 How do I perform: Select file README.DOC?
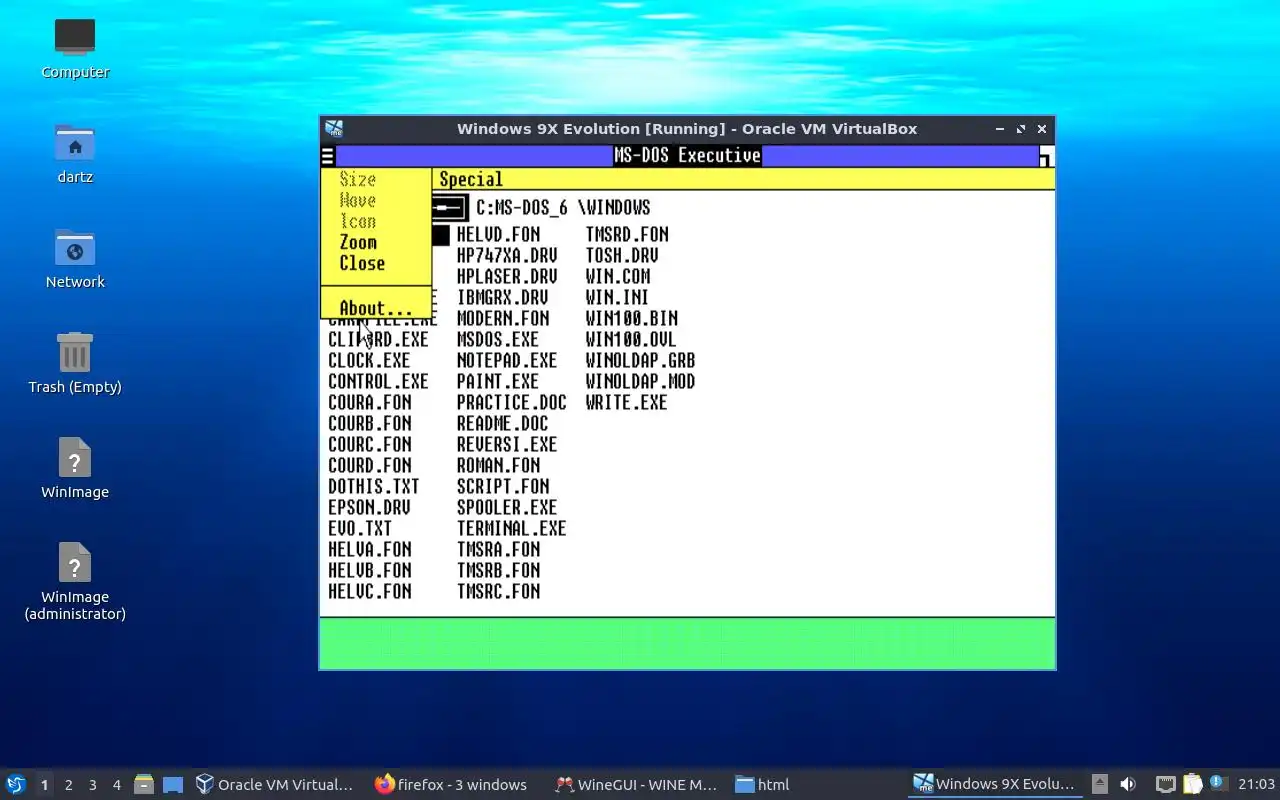click(x=503, y=424)
